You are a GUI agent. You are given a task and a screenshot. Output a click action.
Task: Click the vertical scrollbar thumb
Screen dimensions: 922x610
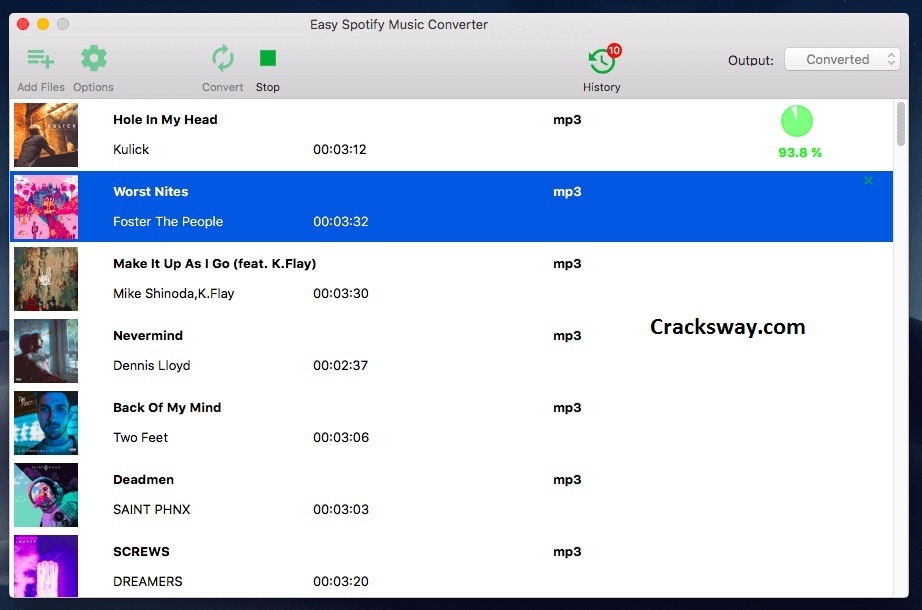pos(901,124)
